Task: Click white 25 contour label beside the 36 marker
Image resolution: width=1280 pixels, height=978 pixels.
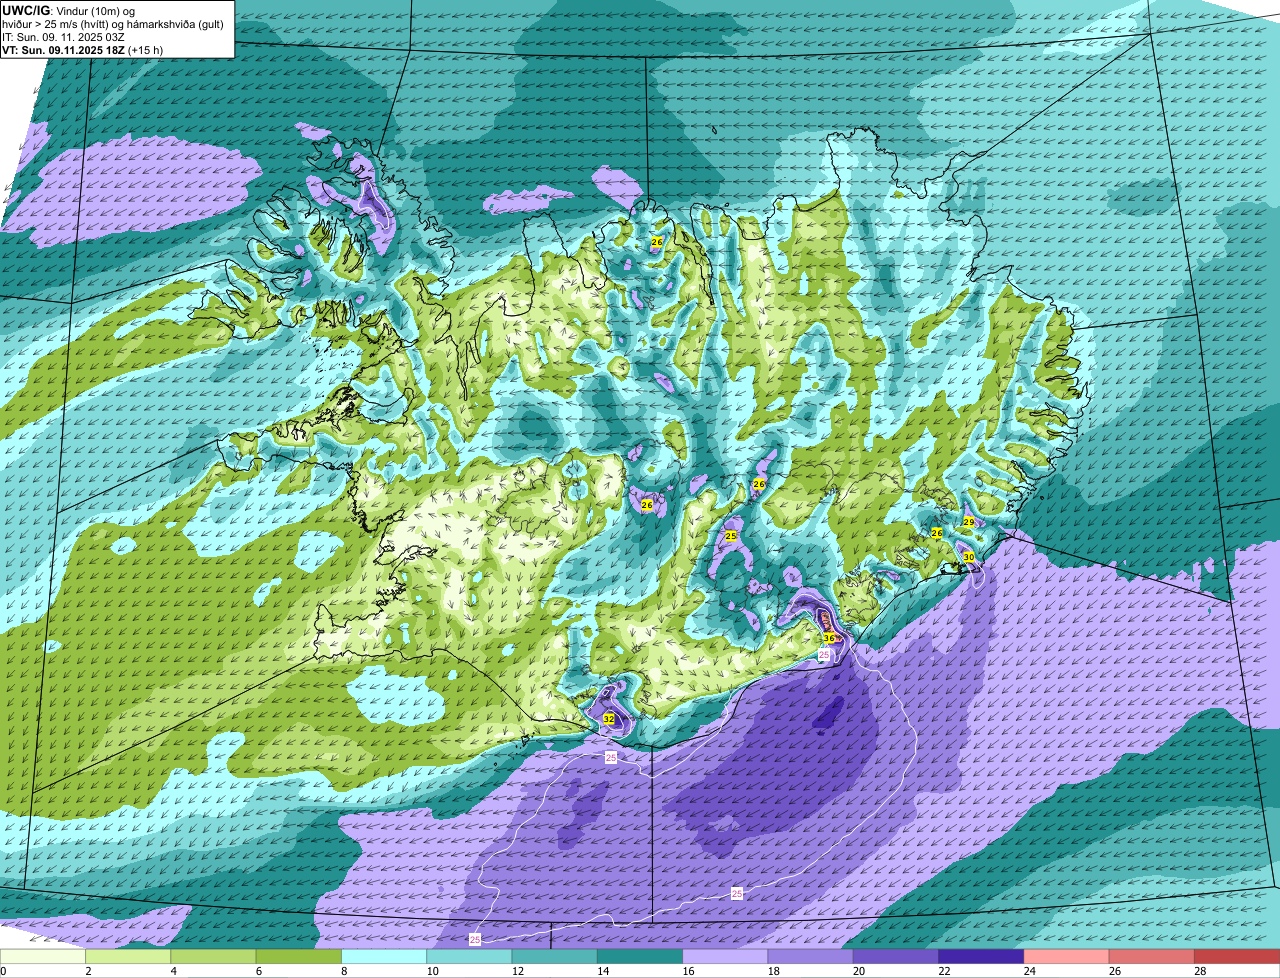Action: coord(824,654)
